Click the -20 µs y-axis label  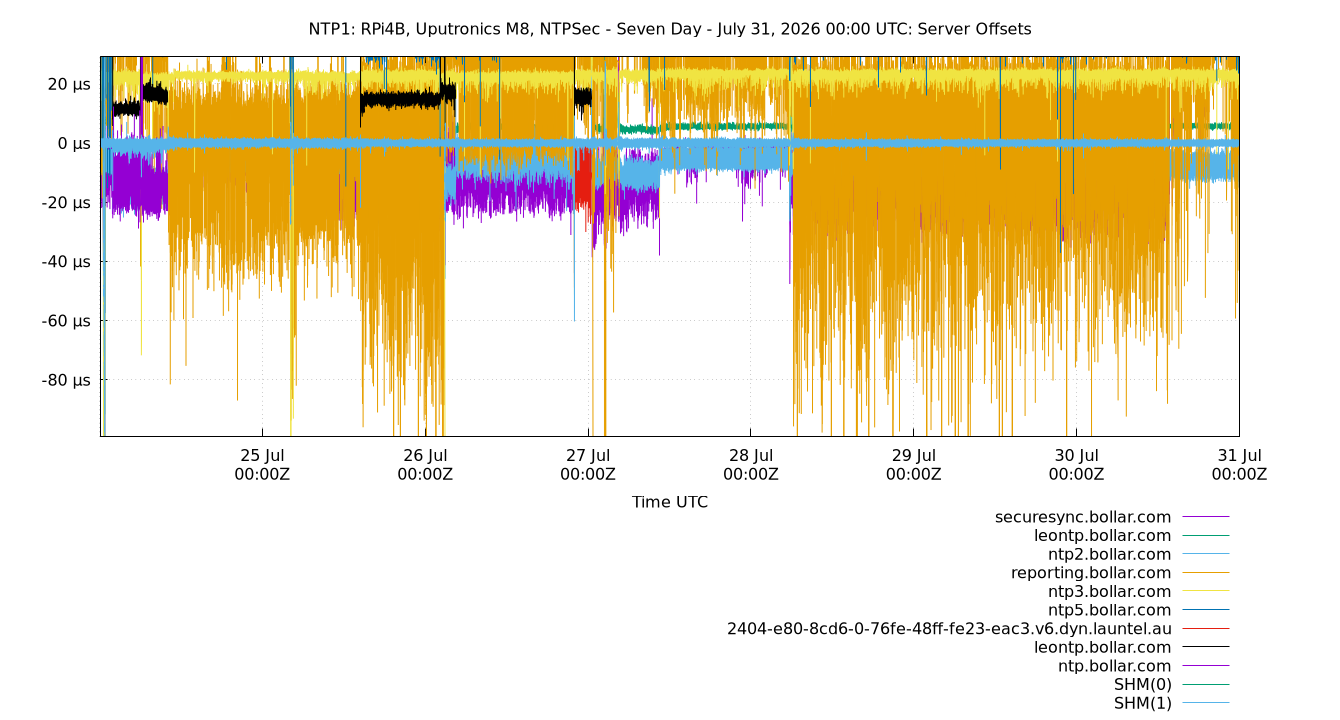(x=66, y=202)
